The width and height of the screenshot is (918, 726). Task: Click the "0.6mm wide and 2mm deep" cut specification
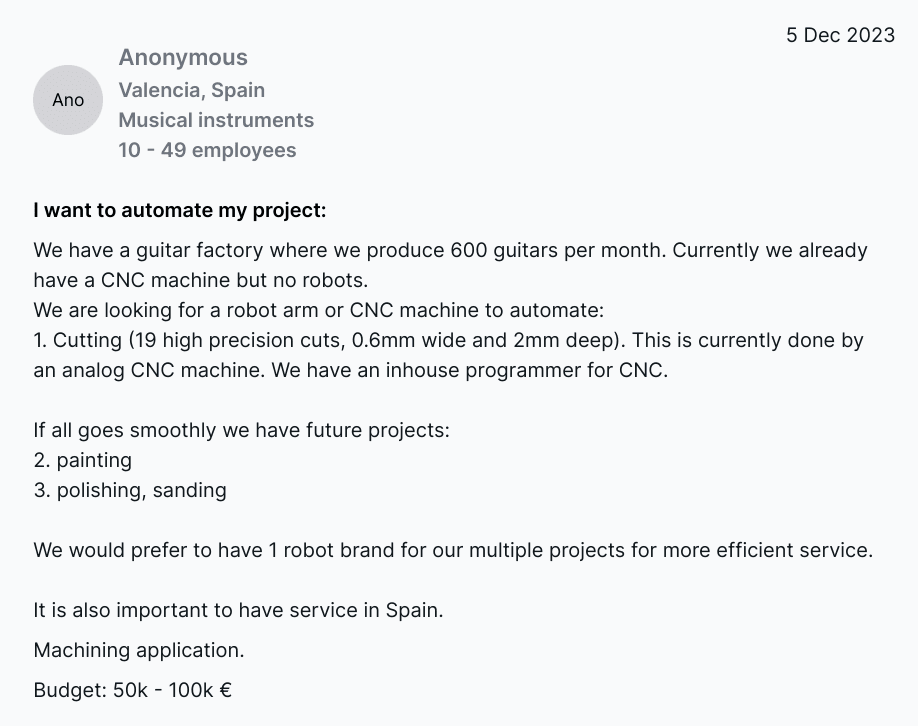click(472, 340)
